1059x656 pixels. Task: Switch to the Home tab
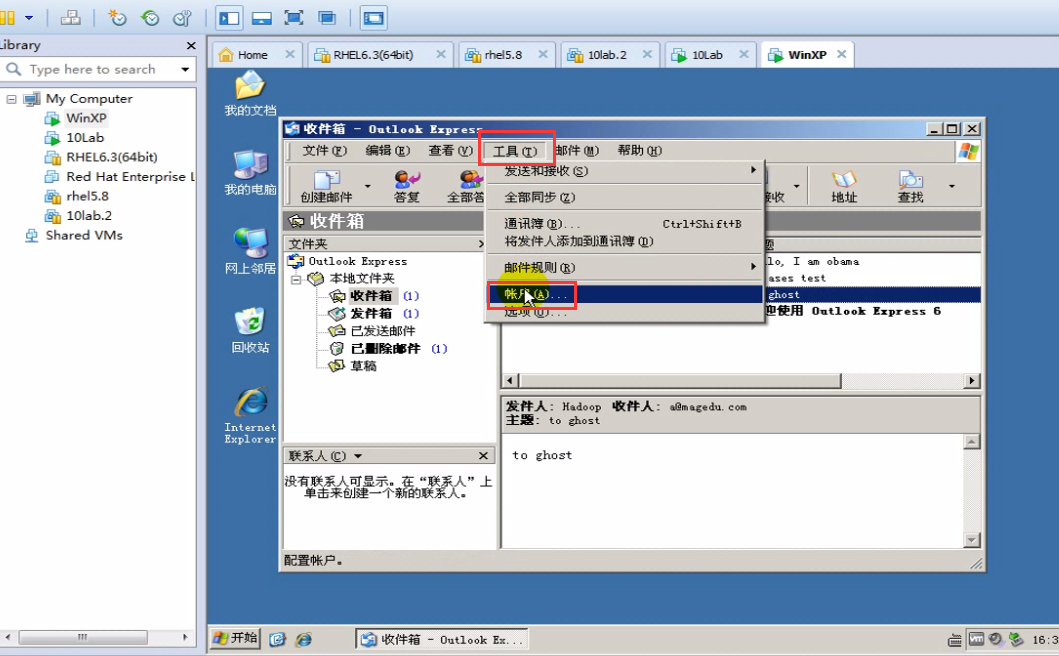[253, 55]
